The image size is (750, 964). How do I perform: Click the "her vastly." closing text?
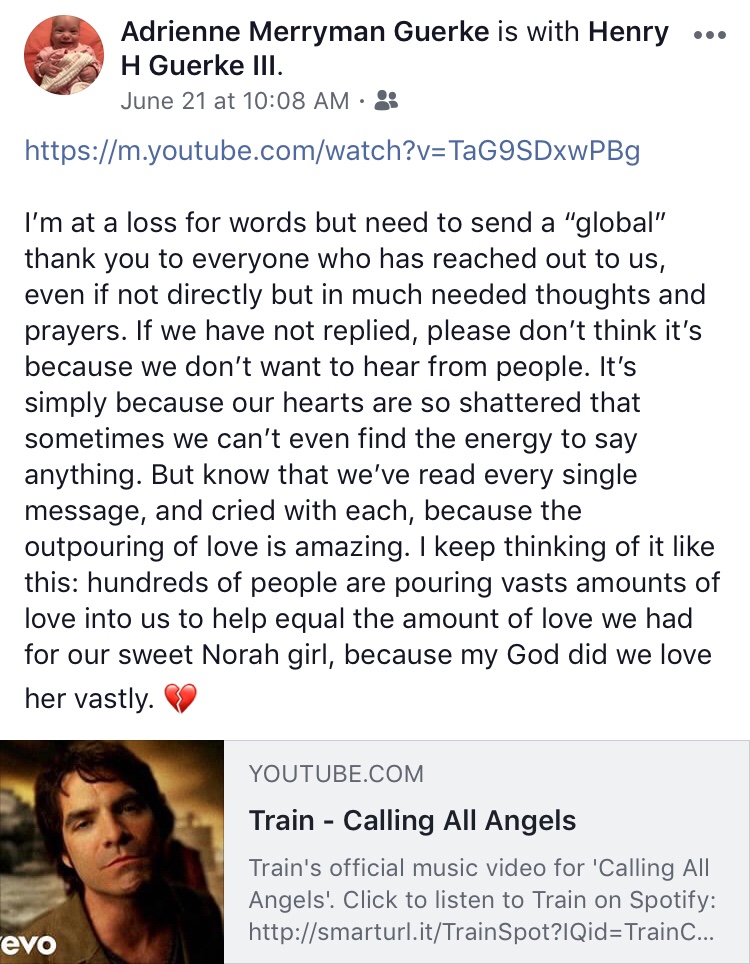(x=91, y=699)
